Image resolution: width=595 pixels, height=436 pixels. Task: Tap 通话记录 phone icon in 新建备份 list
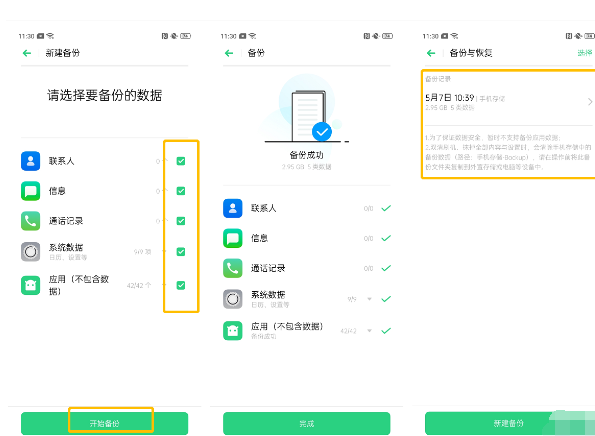point(30,221)
